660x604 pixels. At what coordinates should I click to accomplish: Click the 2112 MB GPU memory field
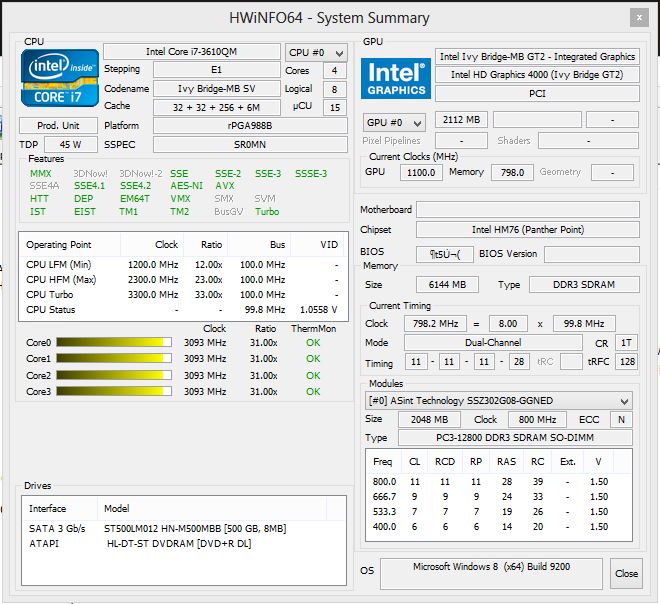[x=461, y=120]
